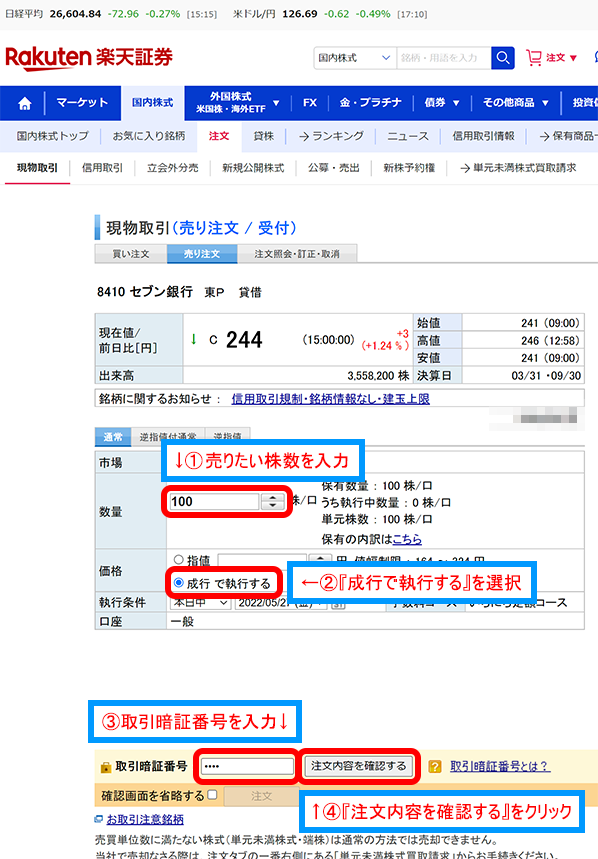Click the 取引暗証番号 password field
Image resolution: width=598 pixels, height=859 pixels.
coord(247,766)
